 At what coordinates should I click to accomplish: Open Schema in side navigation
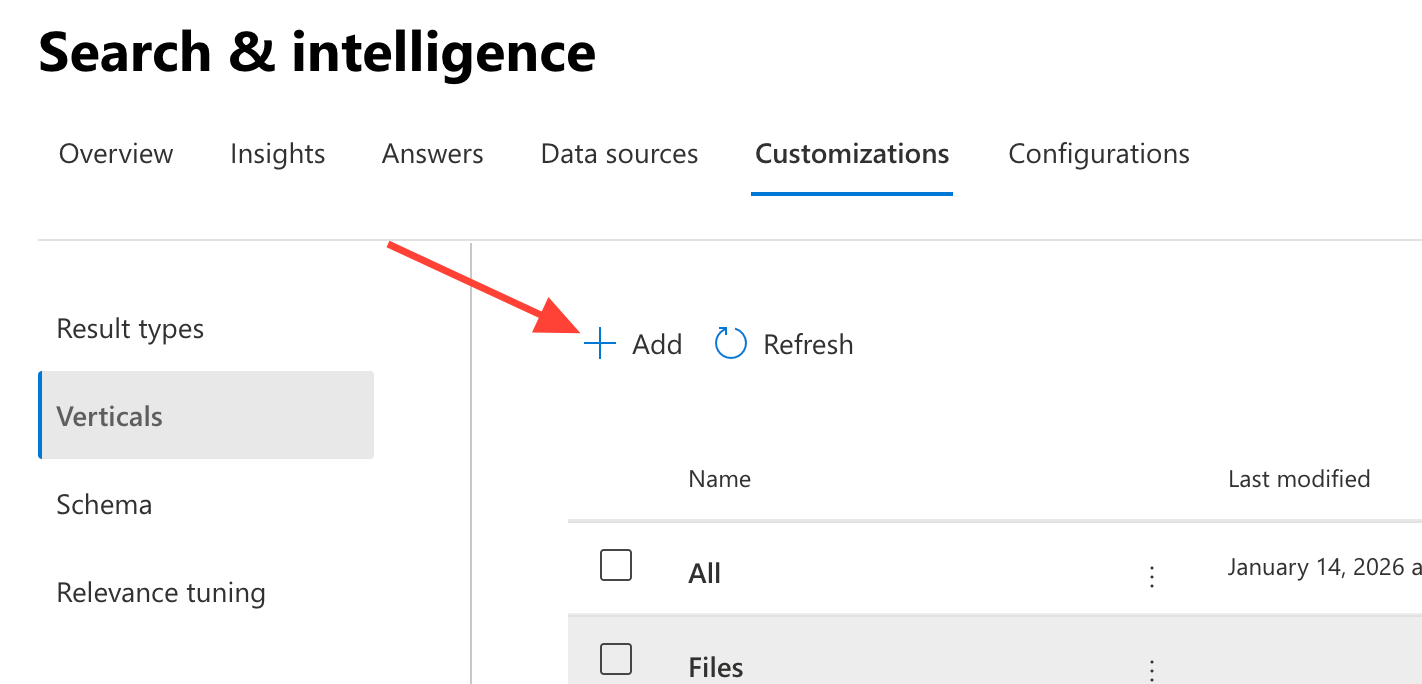point(104,504)
